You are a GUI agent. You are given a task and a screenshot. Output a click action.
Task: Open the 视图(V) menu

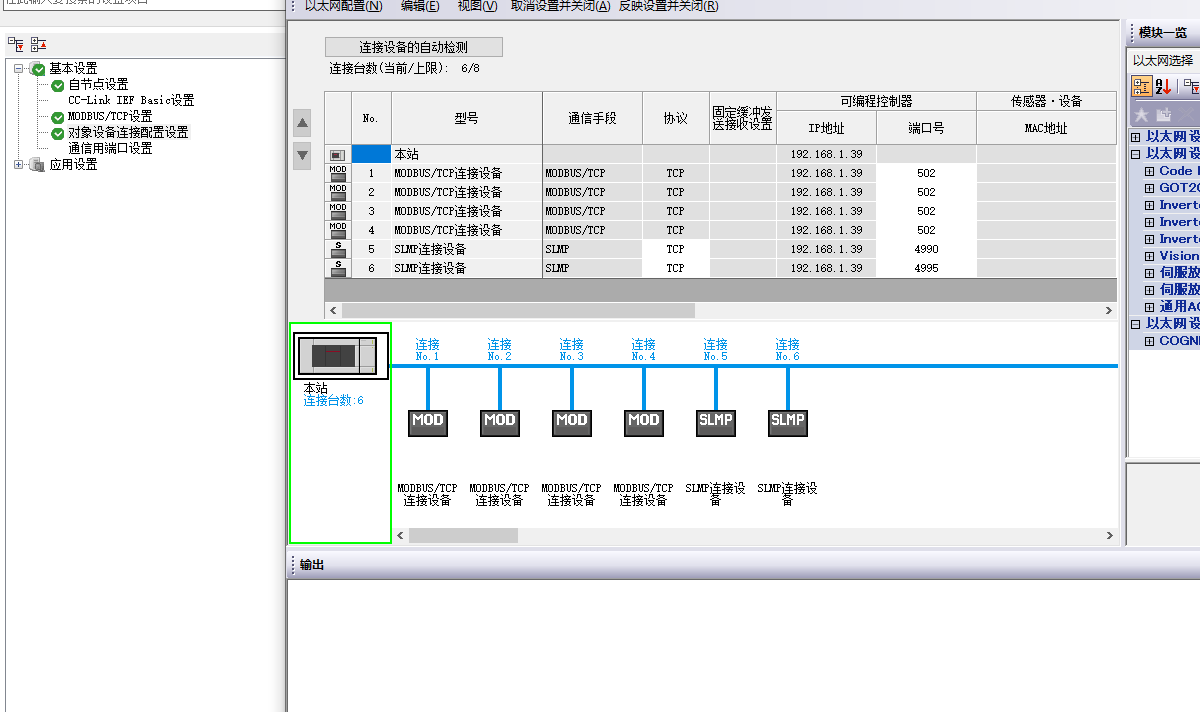[477, 7]
